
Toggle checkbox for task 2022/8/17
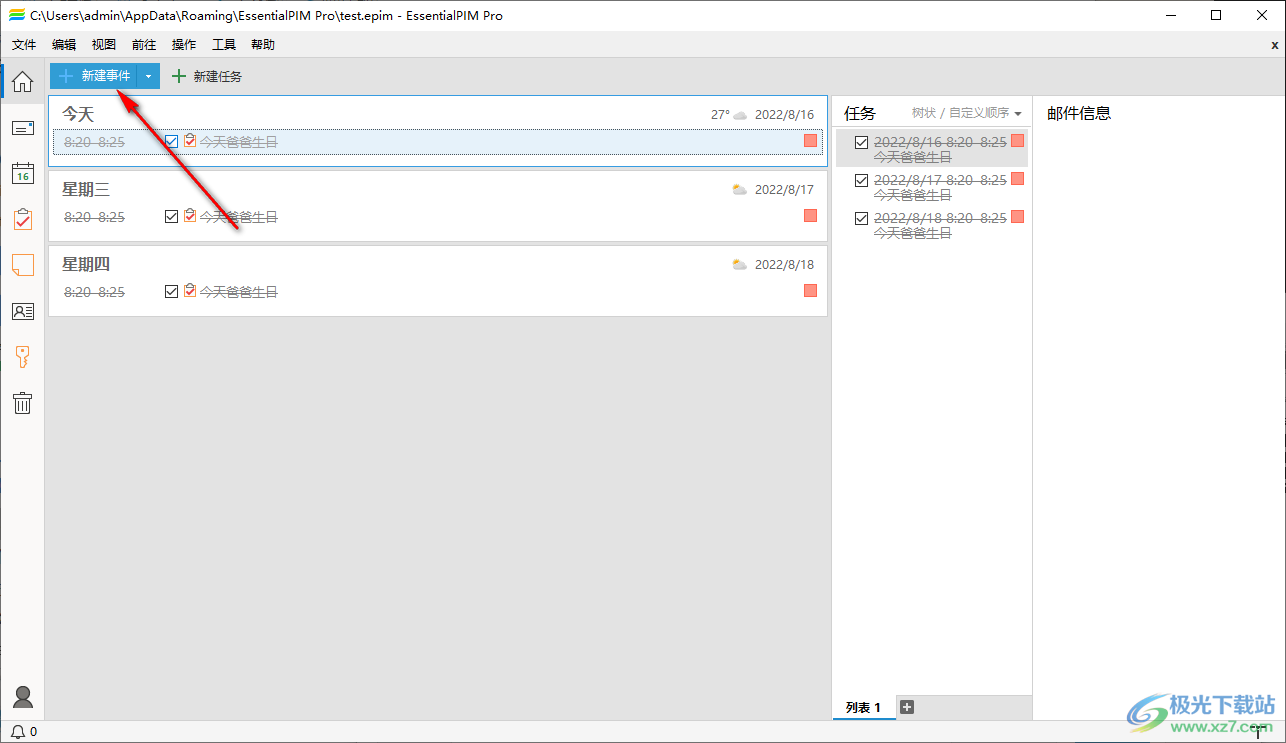tap(861, 181)
